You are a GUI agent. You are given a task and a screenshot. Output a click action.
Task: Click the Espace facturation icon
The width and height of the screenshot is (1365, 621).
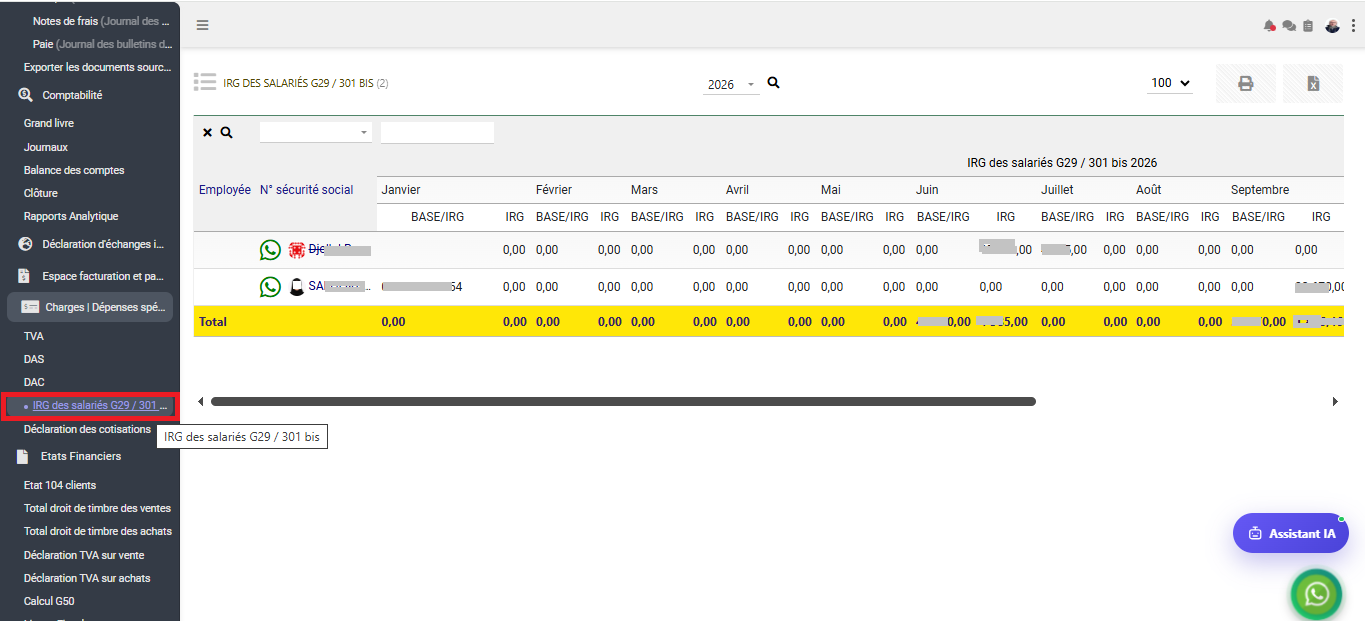tap(25, 276)
